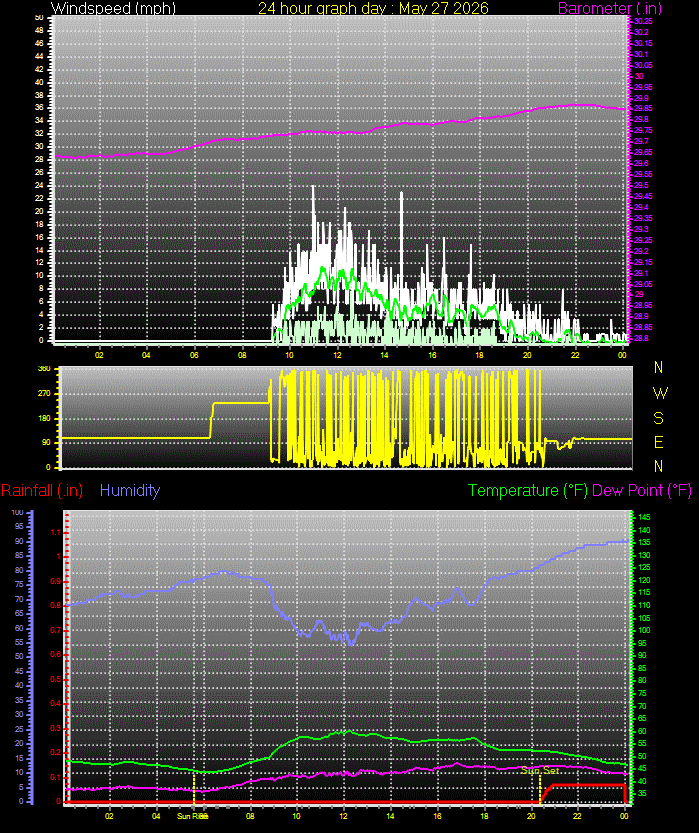Click "0.8" on the red rainfall axis

point(56,606)
